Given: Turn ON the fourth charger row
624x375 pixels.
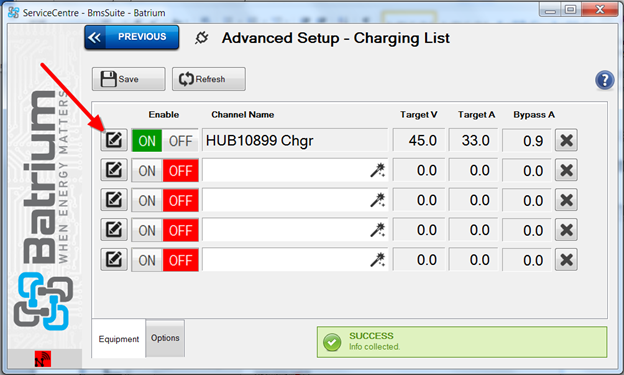Looking at the screenshot, I should (147, 230).
